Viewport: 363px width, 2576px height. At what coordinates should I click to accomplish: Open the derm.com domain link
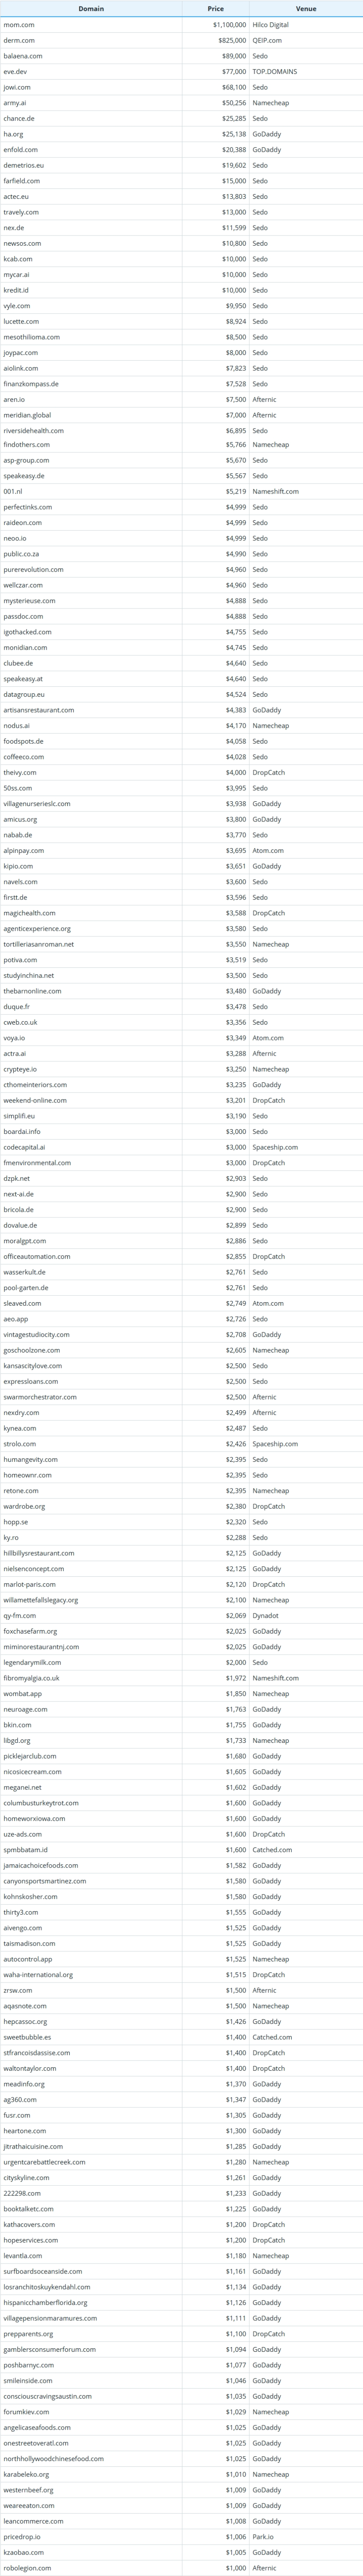(19, 40)
